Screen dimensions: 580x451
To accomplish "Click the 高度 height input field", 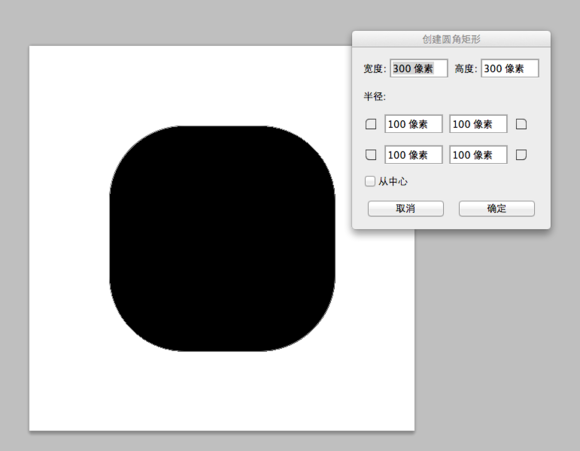I will (x=510, y=68).
